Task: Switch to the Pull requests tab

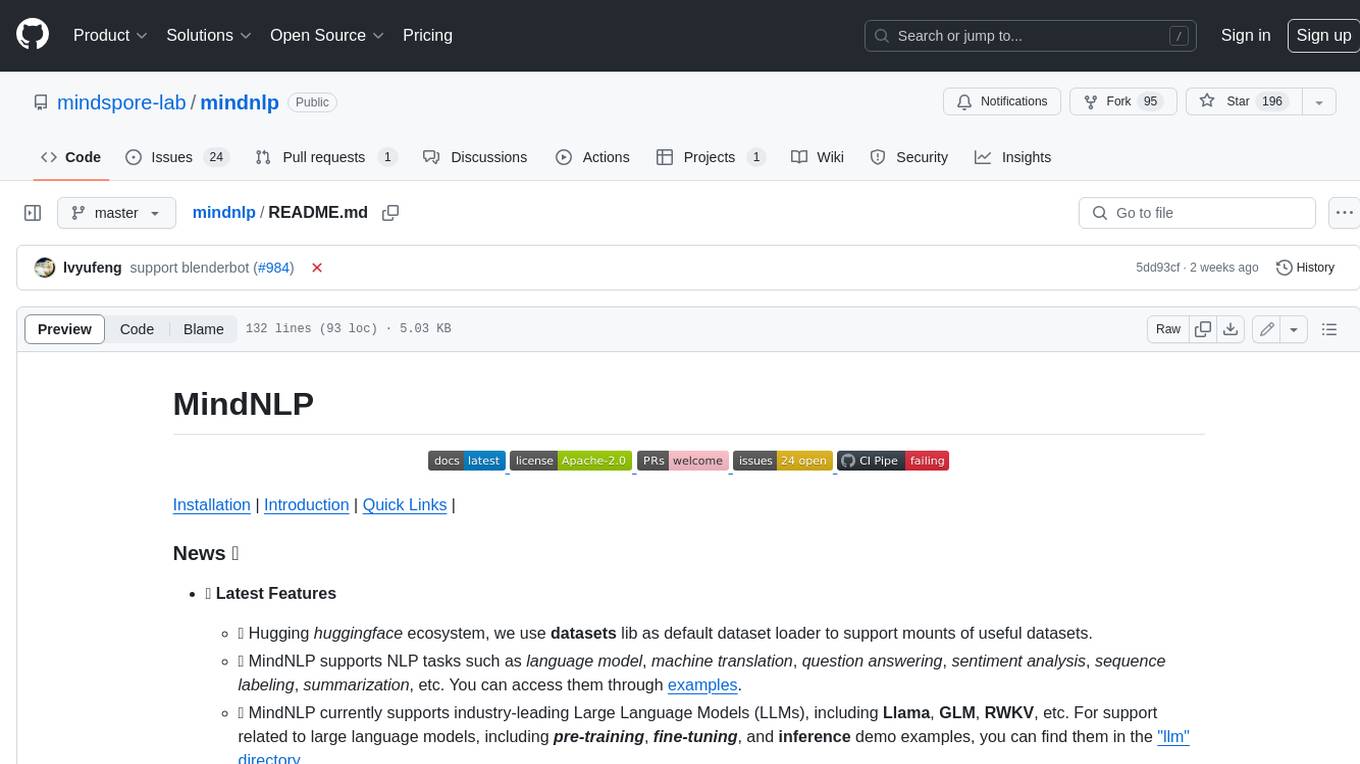Action: pos(326,157)
